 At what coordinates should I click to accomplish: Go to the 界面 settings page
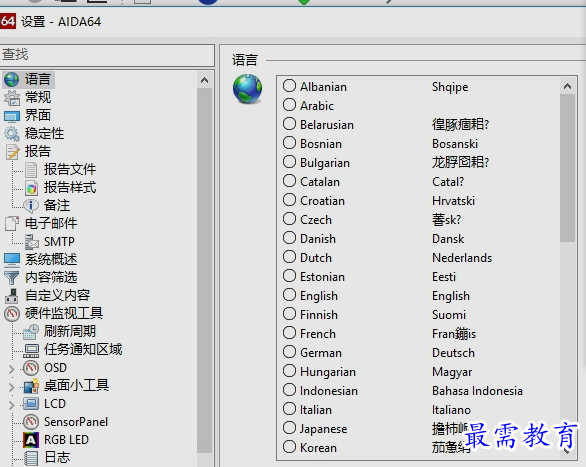38,115
